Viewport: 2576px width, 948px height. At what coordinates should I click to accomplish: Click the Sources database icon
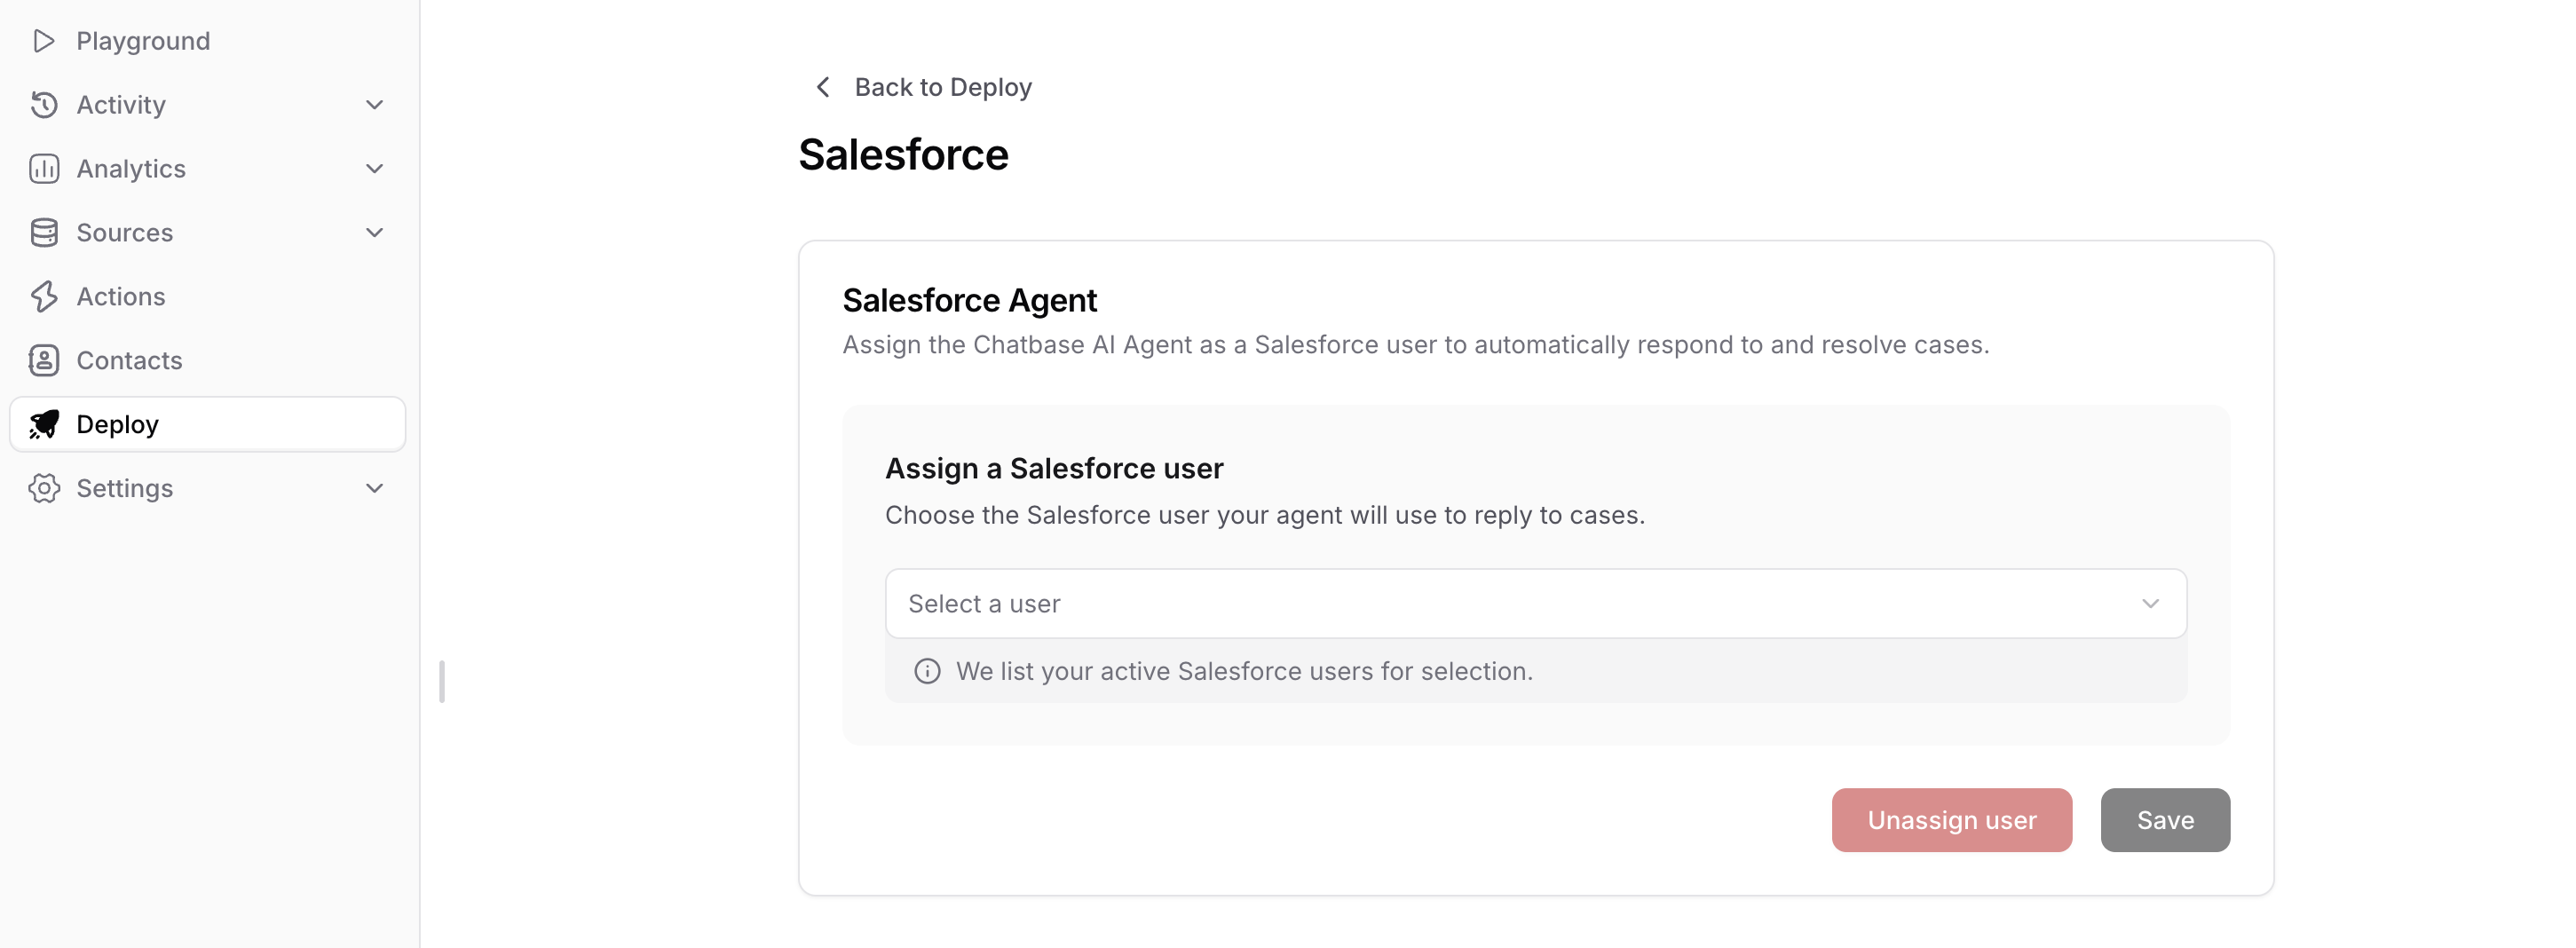point(43,233)
